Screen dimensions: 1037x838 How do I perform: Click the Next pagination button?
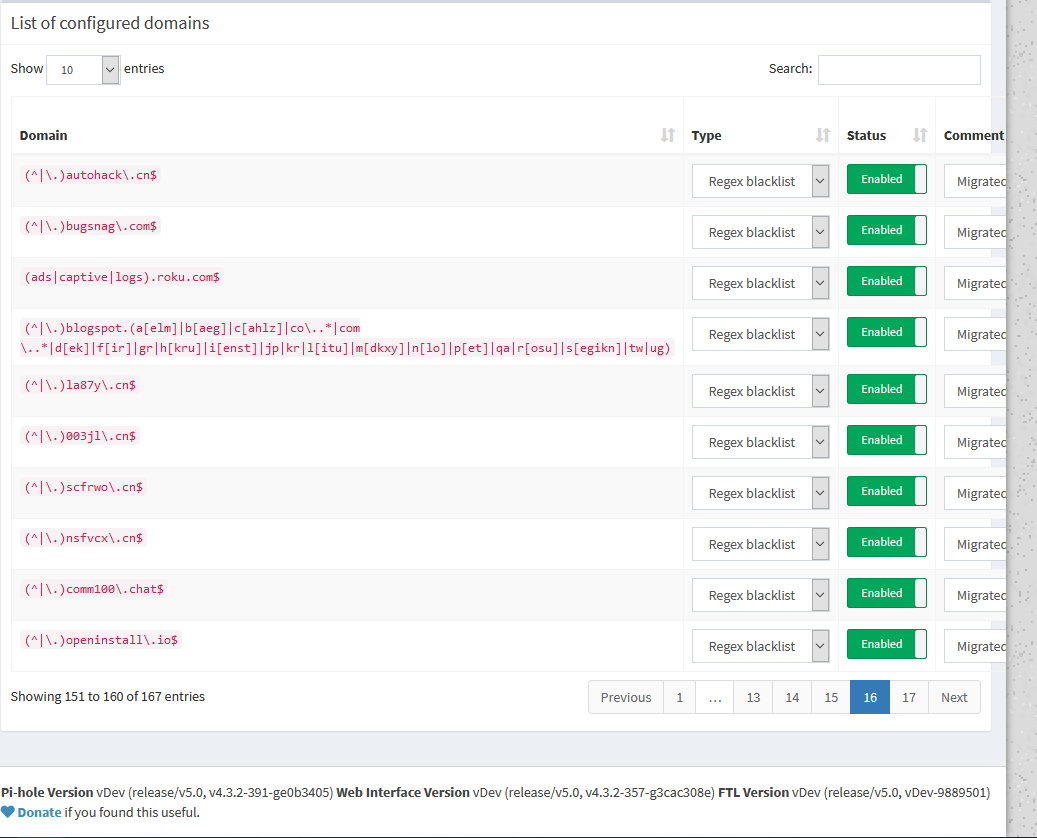(x=953, y=697)
